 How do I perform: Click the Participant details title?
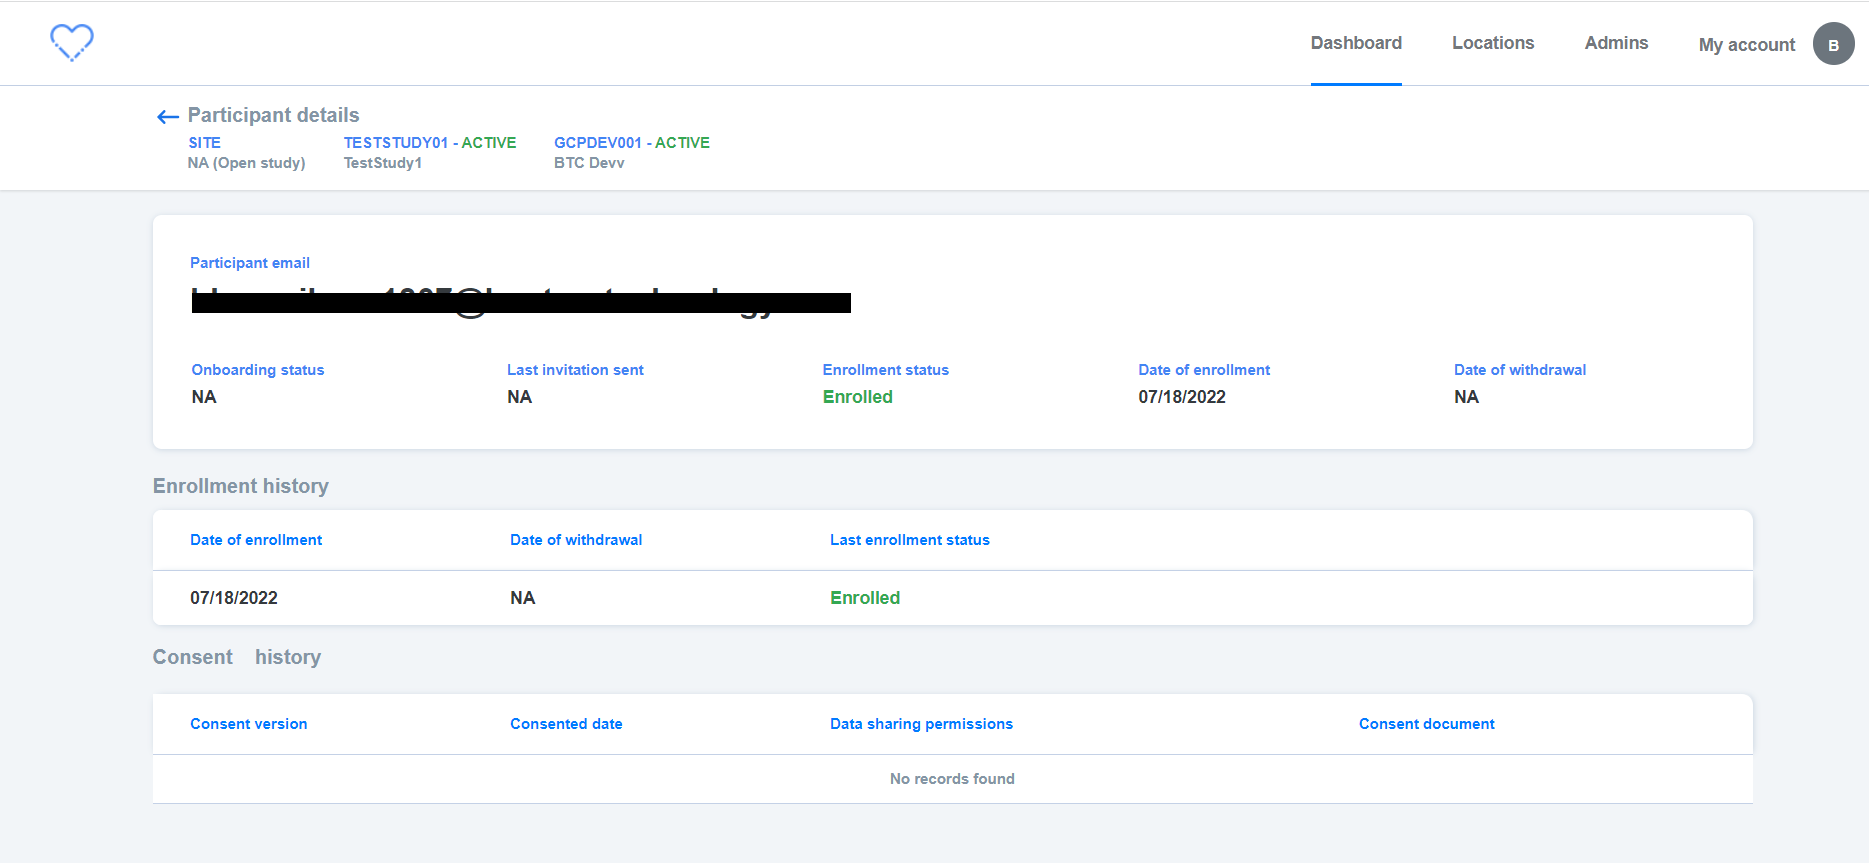coord(273,115)
